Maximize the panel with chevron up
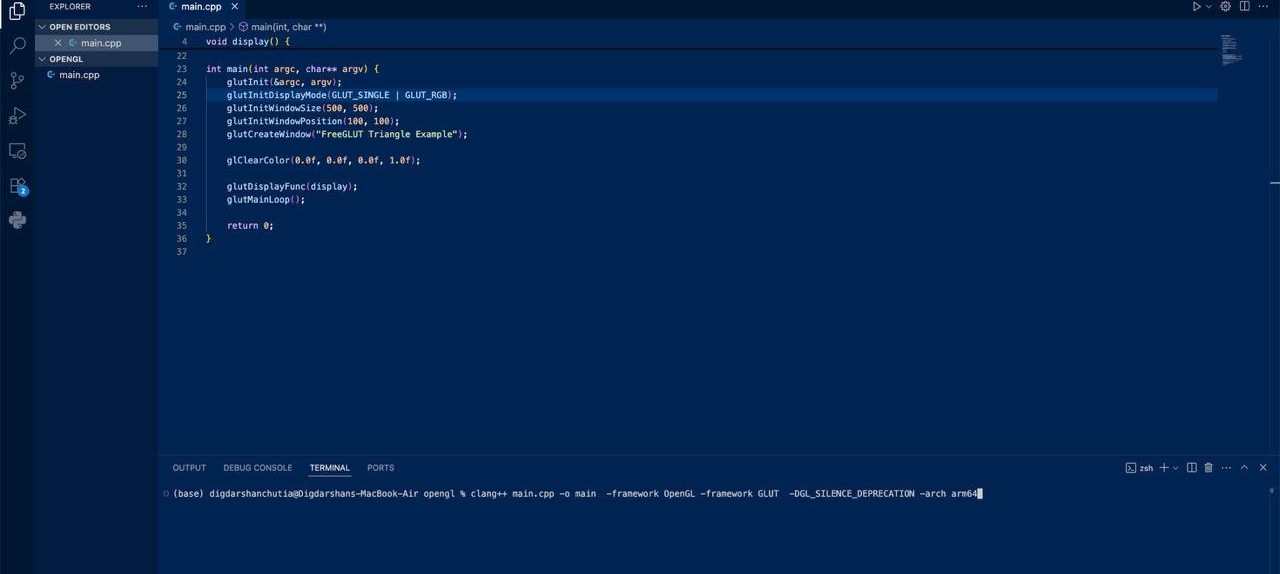Screen dimensions: 1280x574 pos(1244,468)
